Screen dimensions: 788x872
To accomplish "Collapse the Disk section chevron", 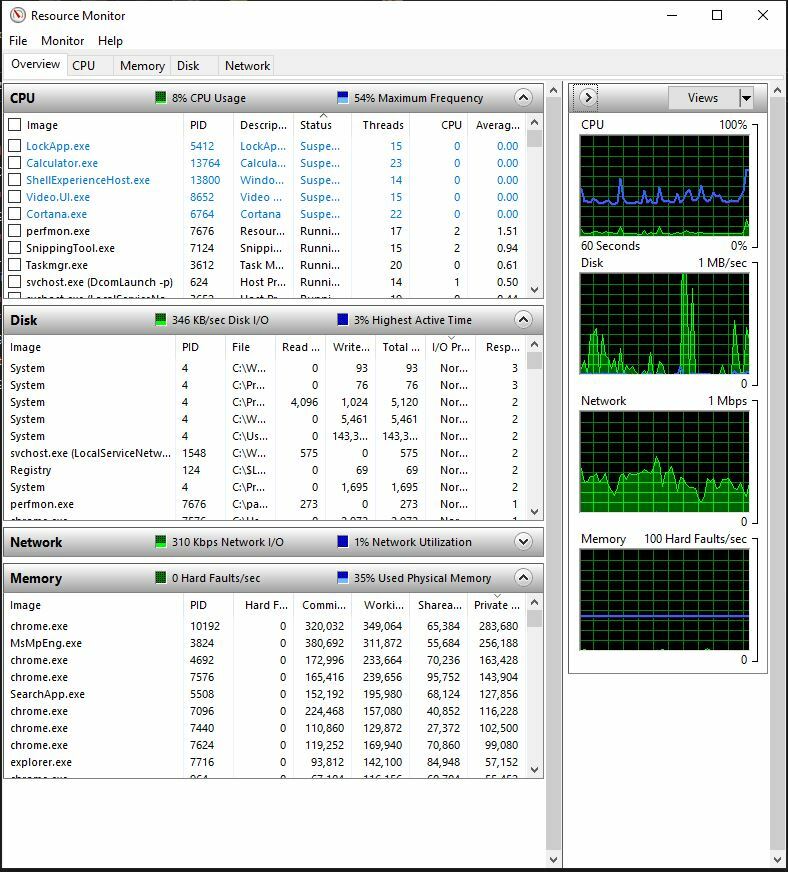I will click(523, 320).
